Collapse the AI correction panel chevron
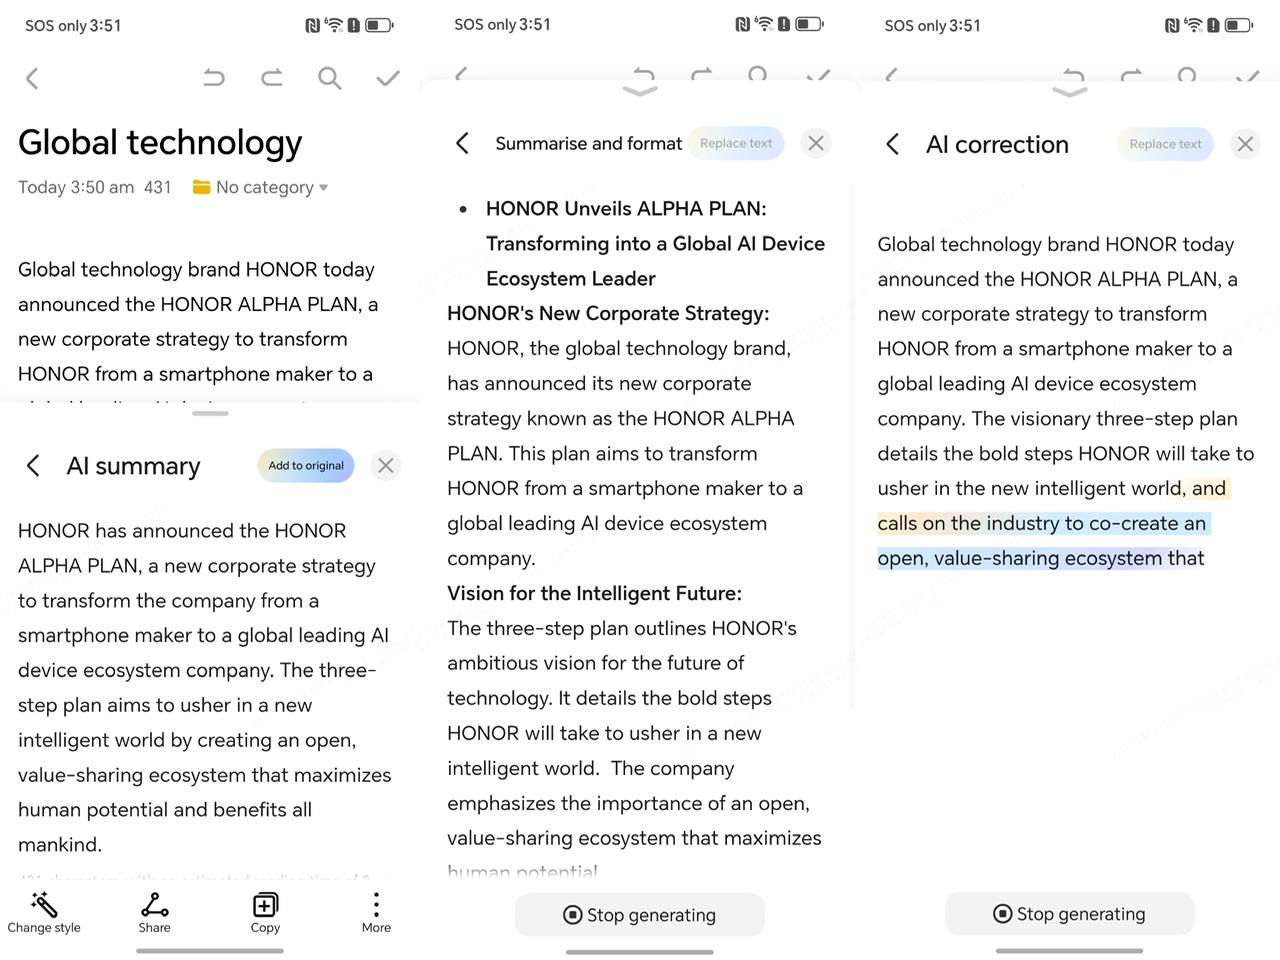 1069,92
